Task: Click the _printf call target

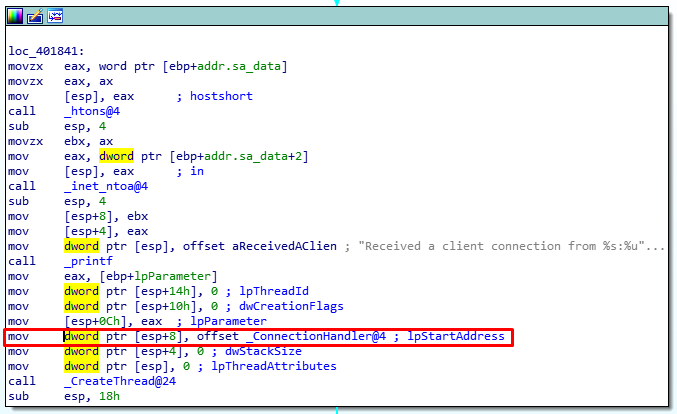Action: 90,260
